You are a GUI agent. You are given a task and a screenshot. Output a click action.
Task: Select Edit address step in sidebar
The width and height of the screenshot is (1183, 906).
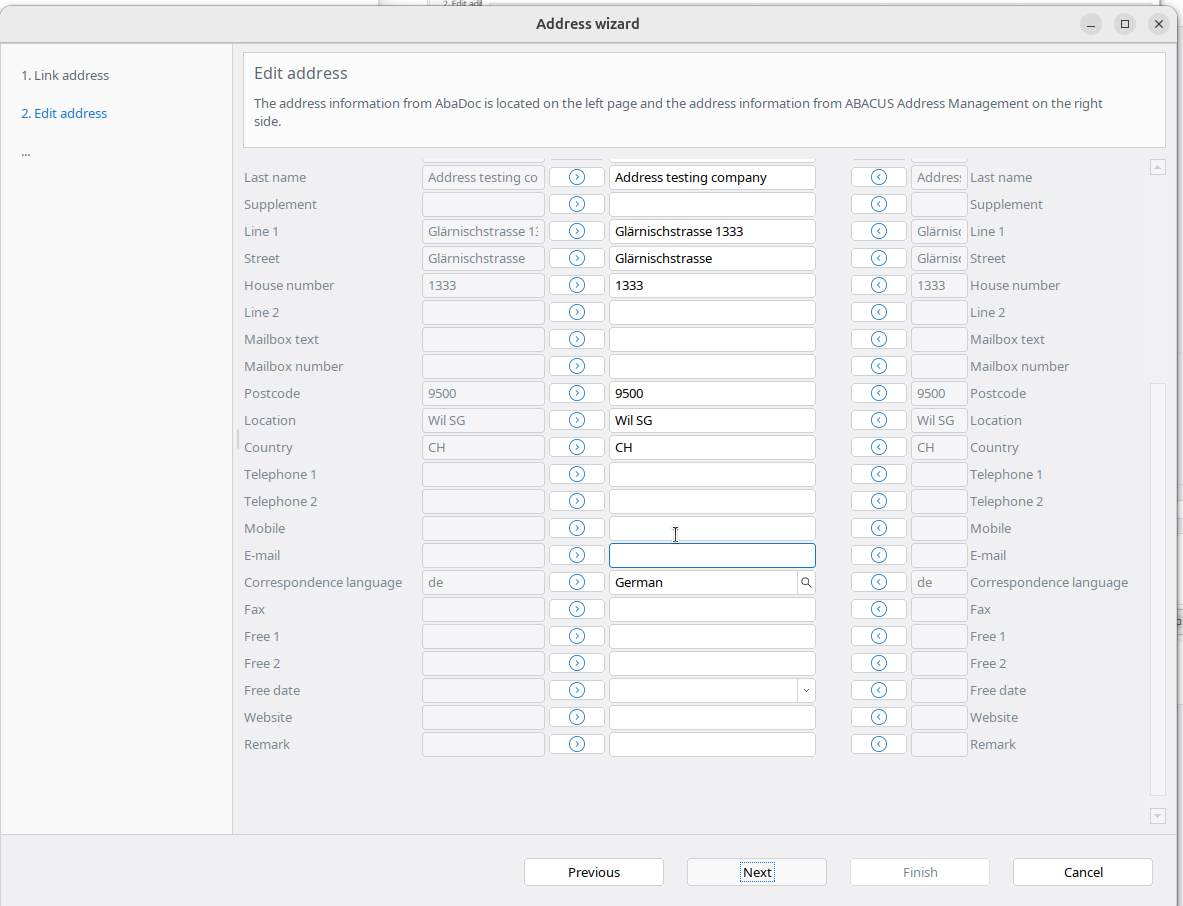click(x=64, y=113)
